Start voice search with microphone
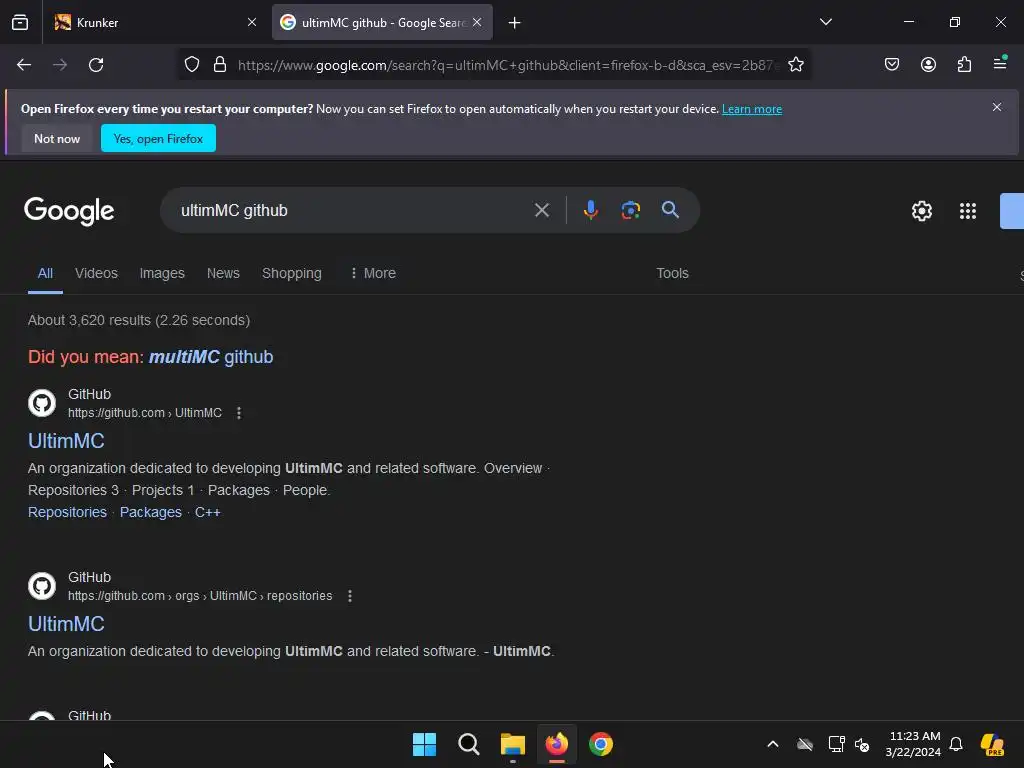This screenshot has height=768, width=1024. pos(590,210)
